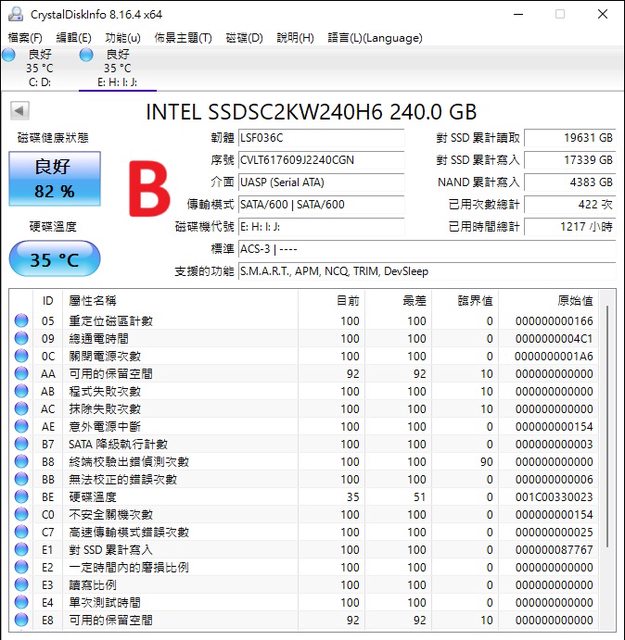
Task: Open the 語言(Language) menu
Action: tap(374, 38)
